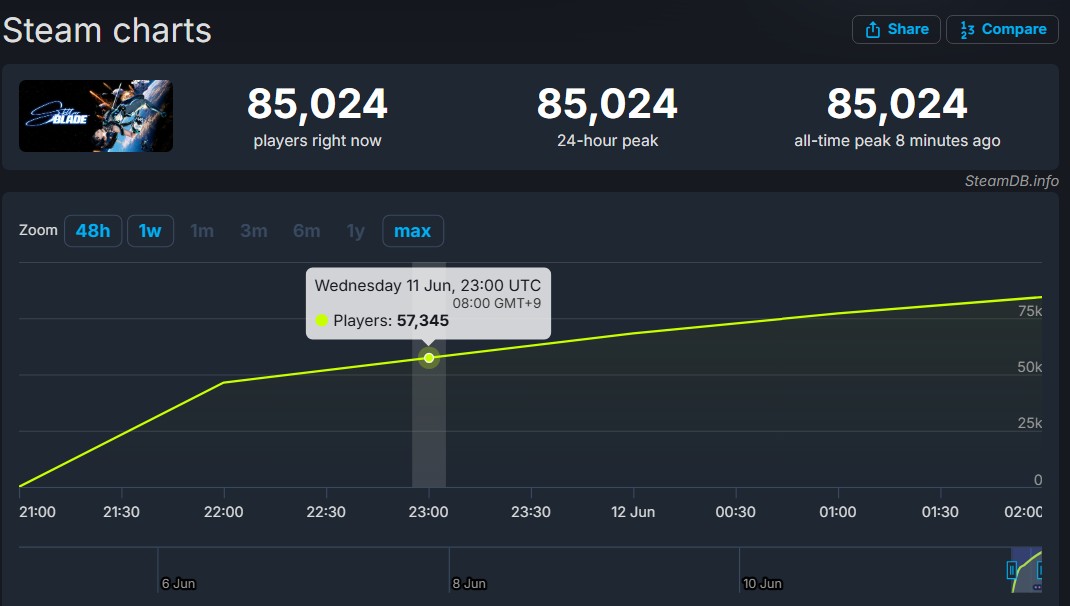Select the 48h zoom range
The image size is (1070, 606).
tap(93, 231)
